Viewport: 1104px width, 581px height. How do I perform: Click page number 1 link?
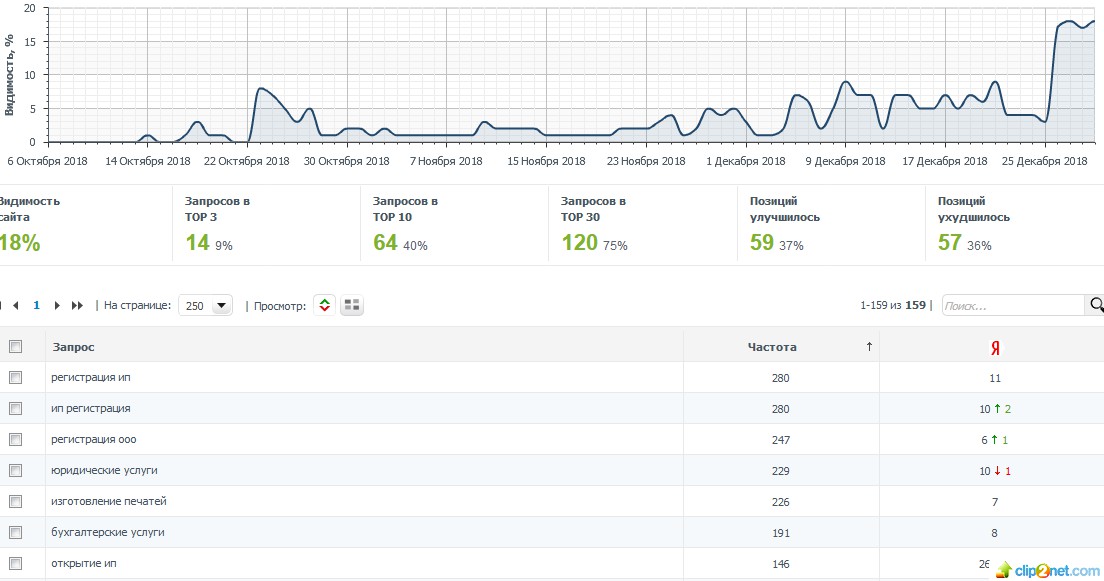click(37, 306)
